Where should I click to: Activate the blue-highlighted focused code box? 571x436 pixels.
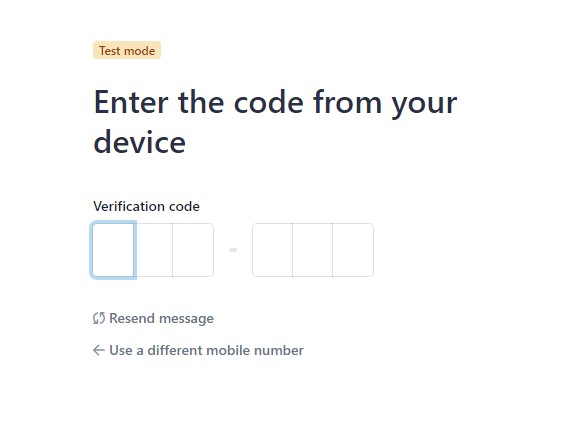113,250
